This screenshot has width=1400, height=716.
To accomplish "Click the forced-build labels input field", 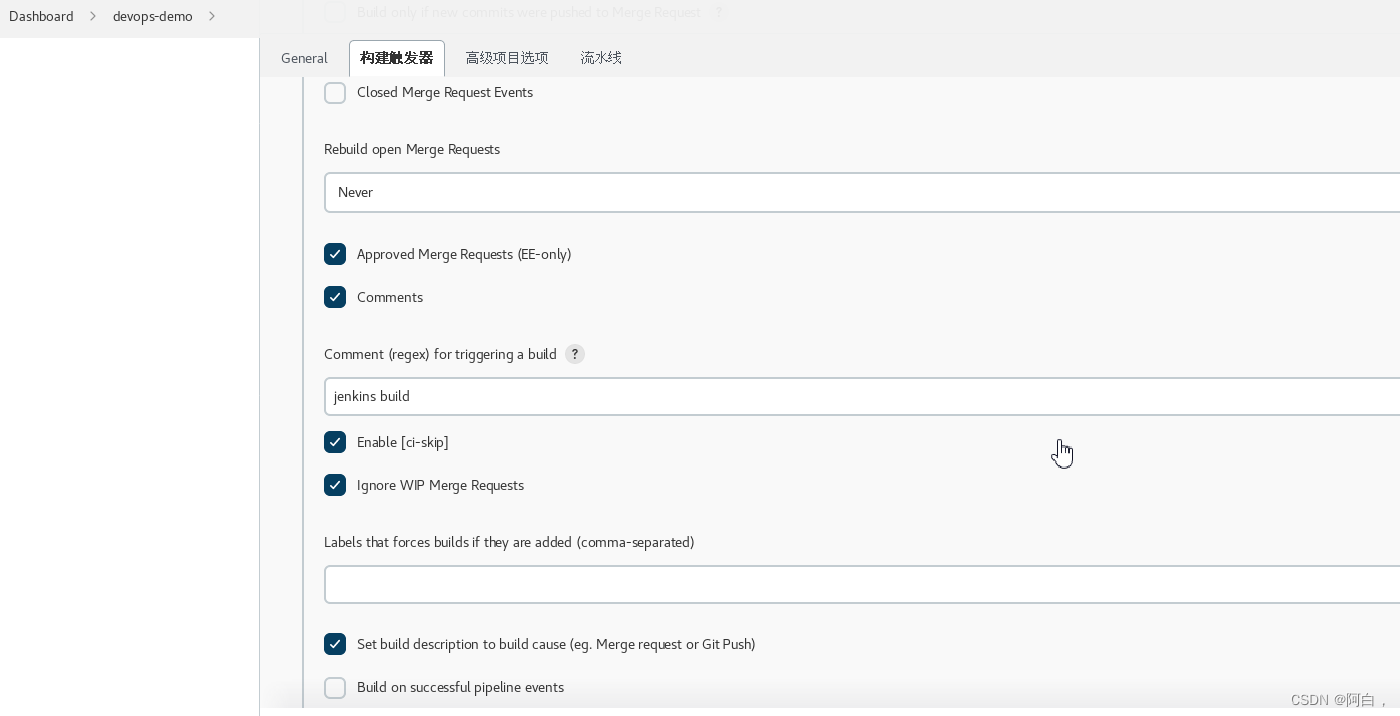I will tap(862, 584).
